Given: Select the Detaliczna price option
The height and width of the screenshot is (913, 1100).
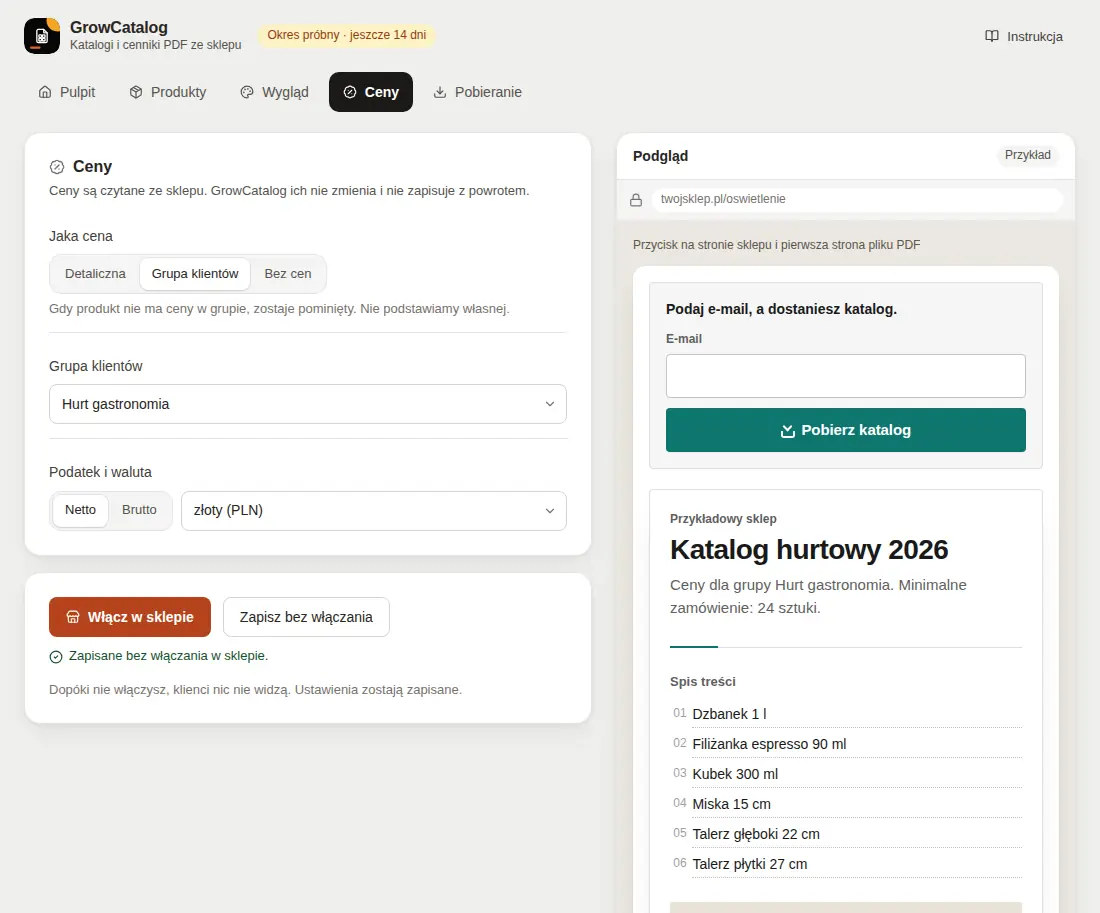Looking at the screenshot, I should click(x=95, y=274).
